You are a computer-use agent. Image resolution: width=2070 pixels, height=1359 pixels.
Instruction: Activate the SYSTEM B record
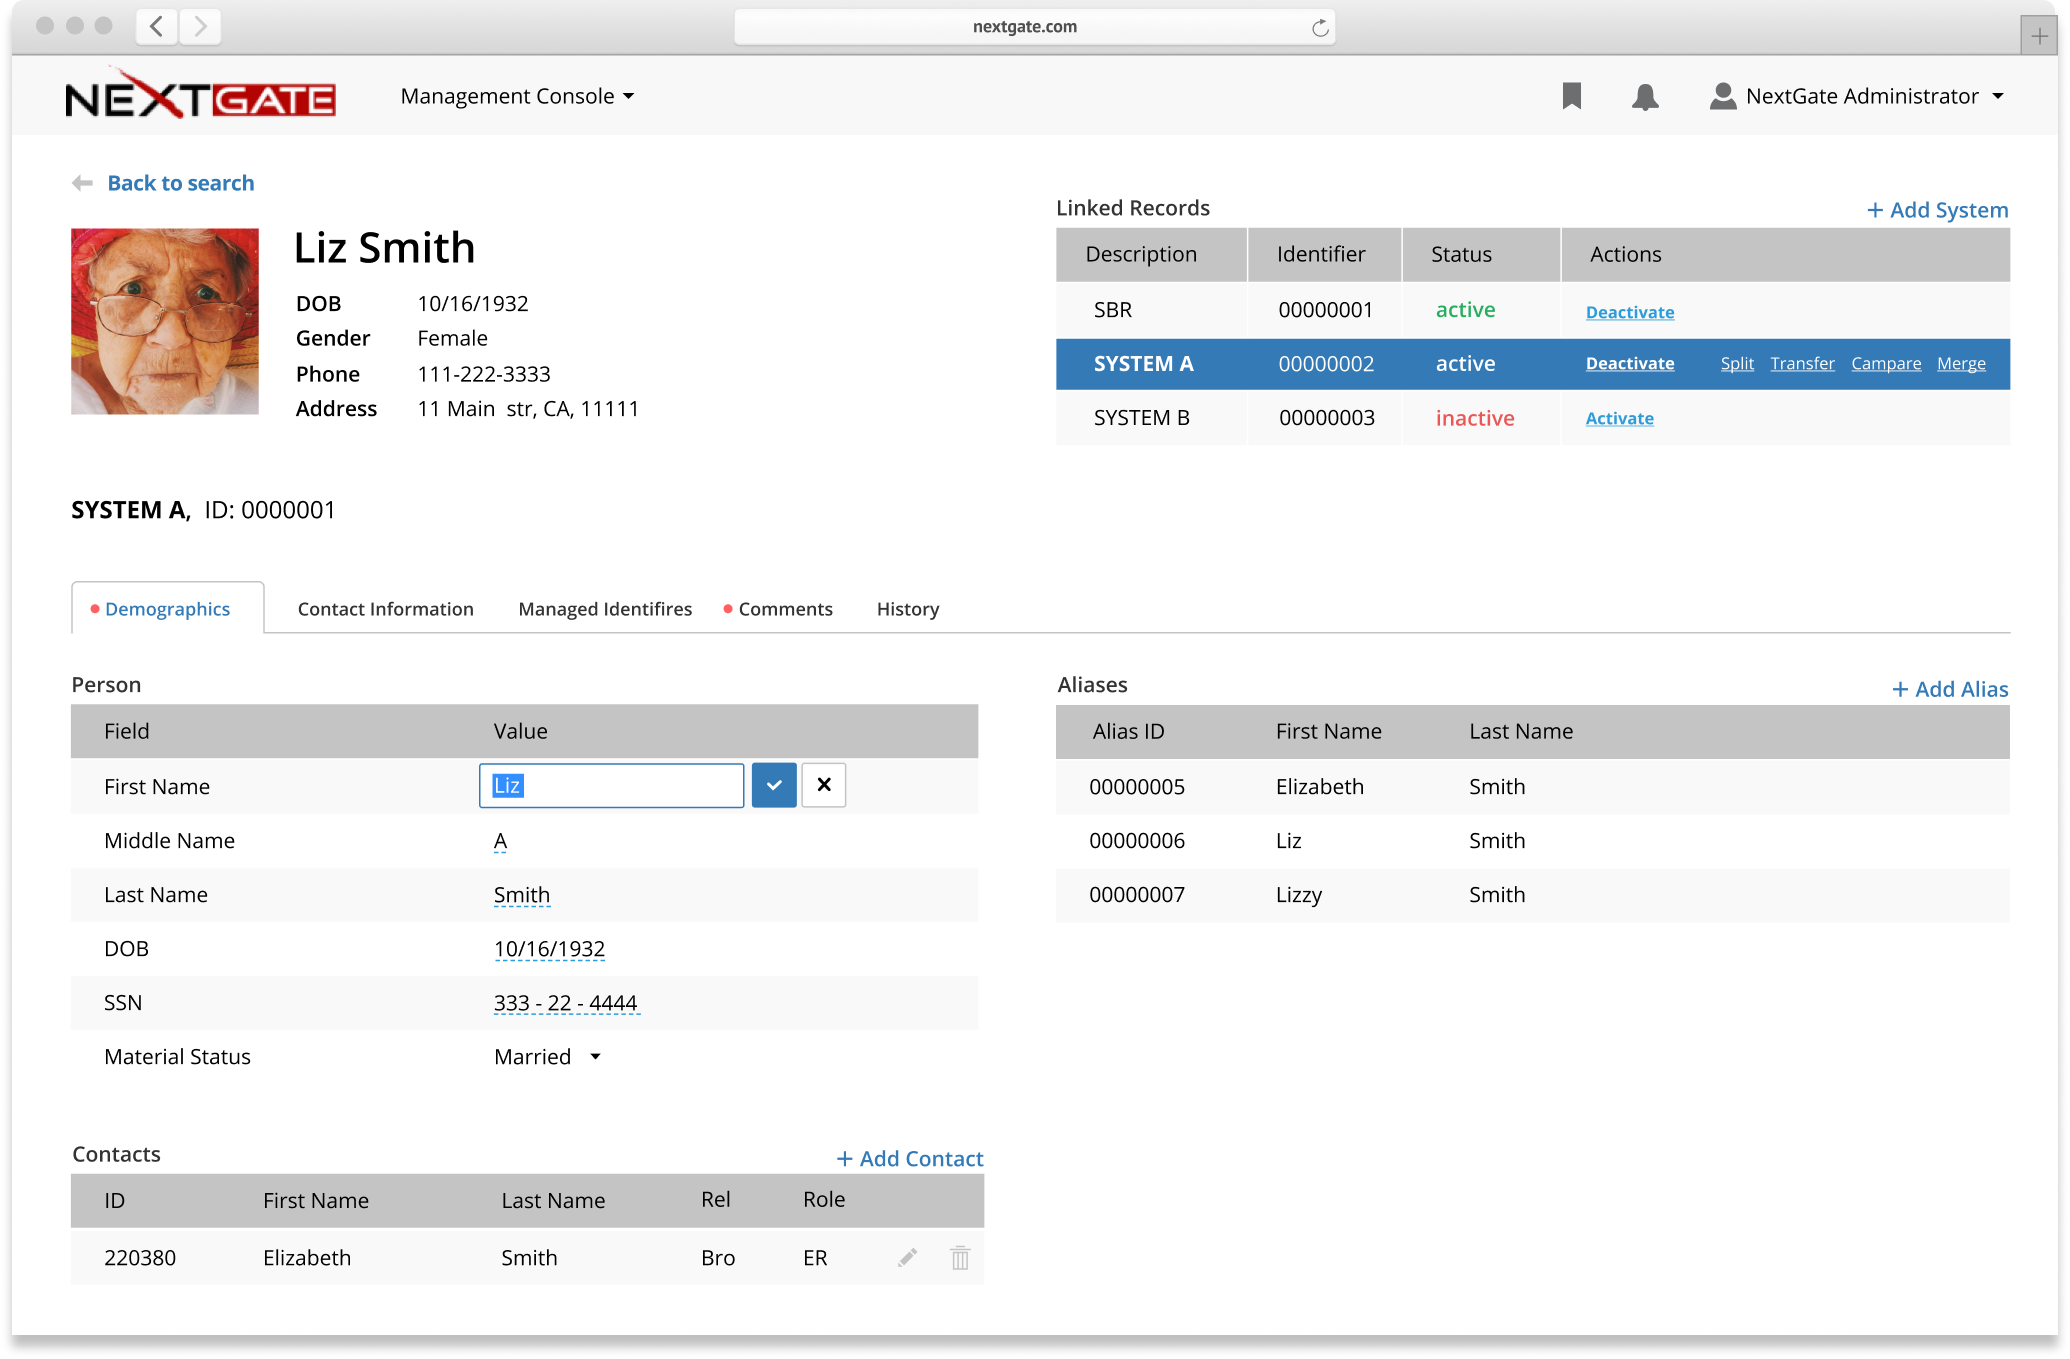click(x=1618, y=417)
